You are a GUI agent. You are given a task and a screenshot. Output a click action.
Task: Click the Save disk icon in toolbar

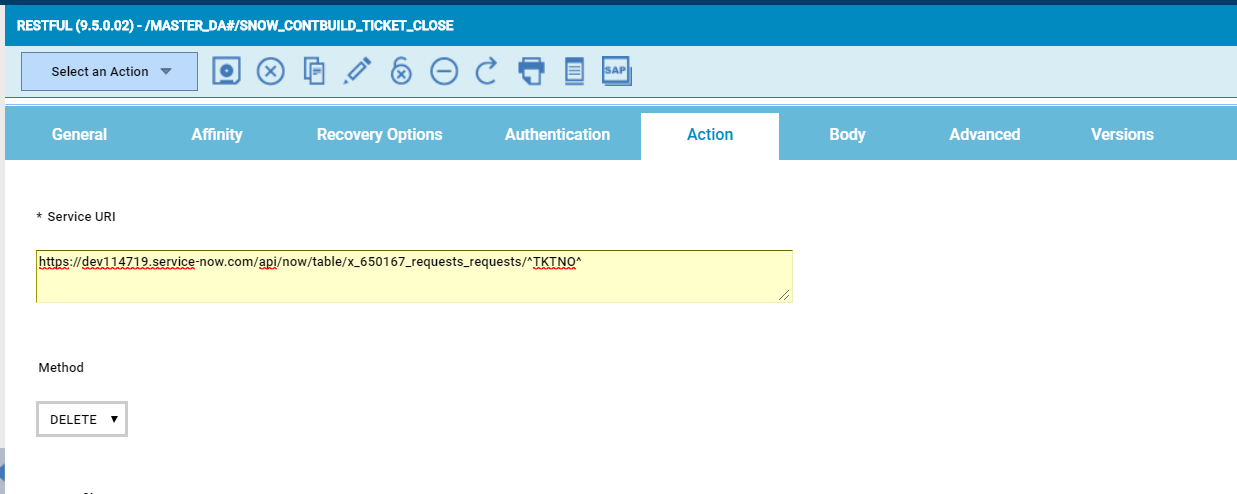pos(227,72)
